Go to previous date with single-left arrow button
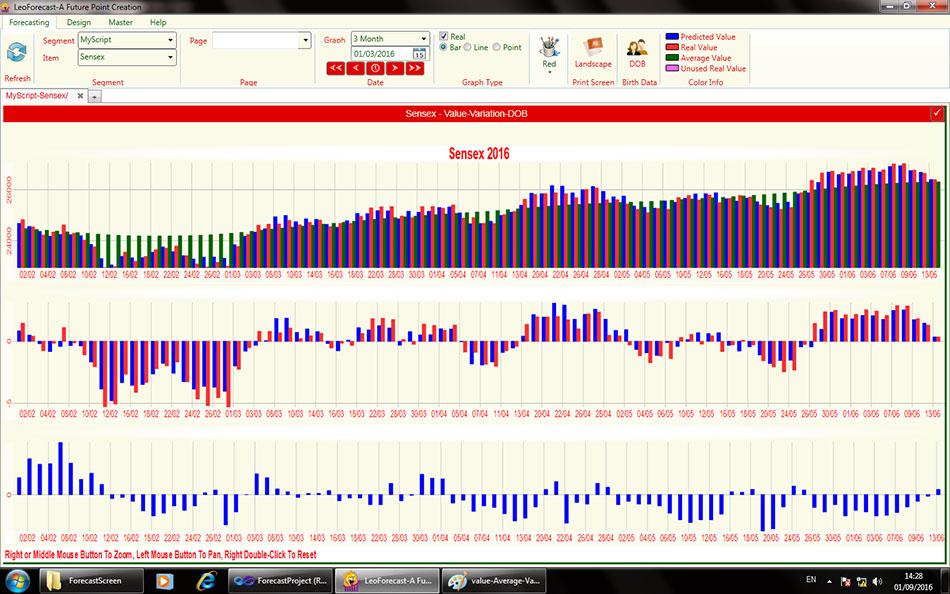This screenshot has width=950, height=594. pos(356,68)
